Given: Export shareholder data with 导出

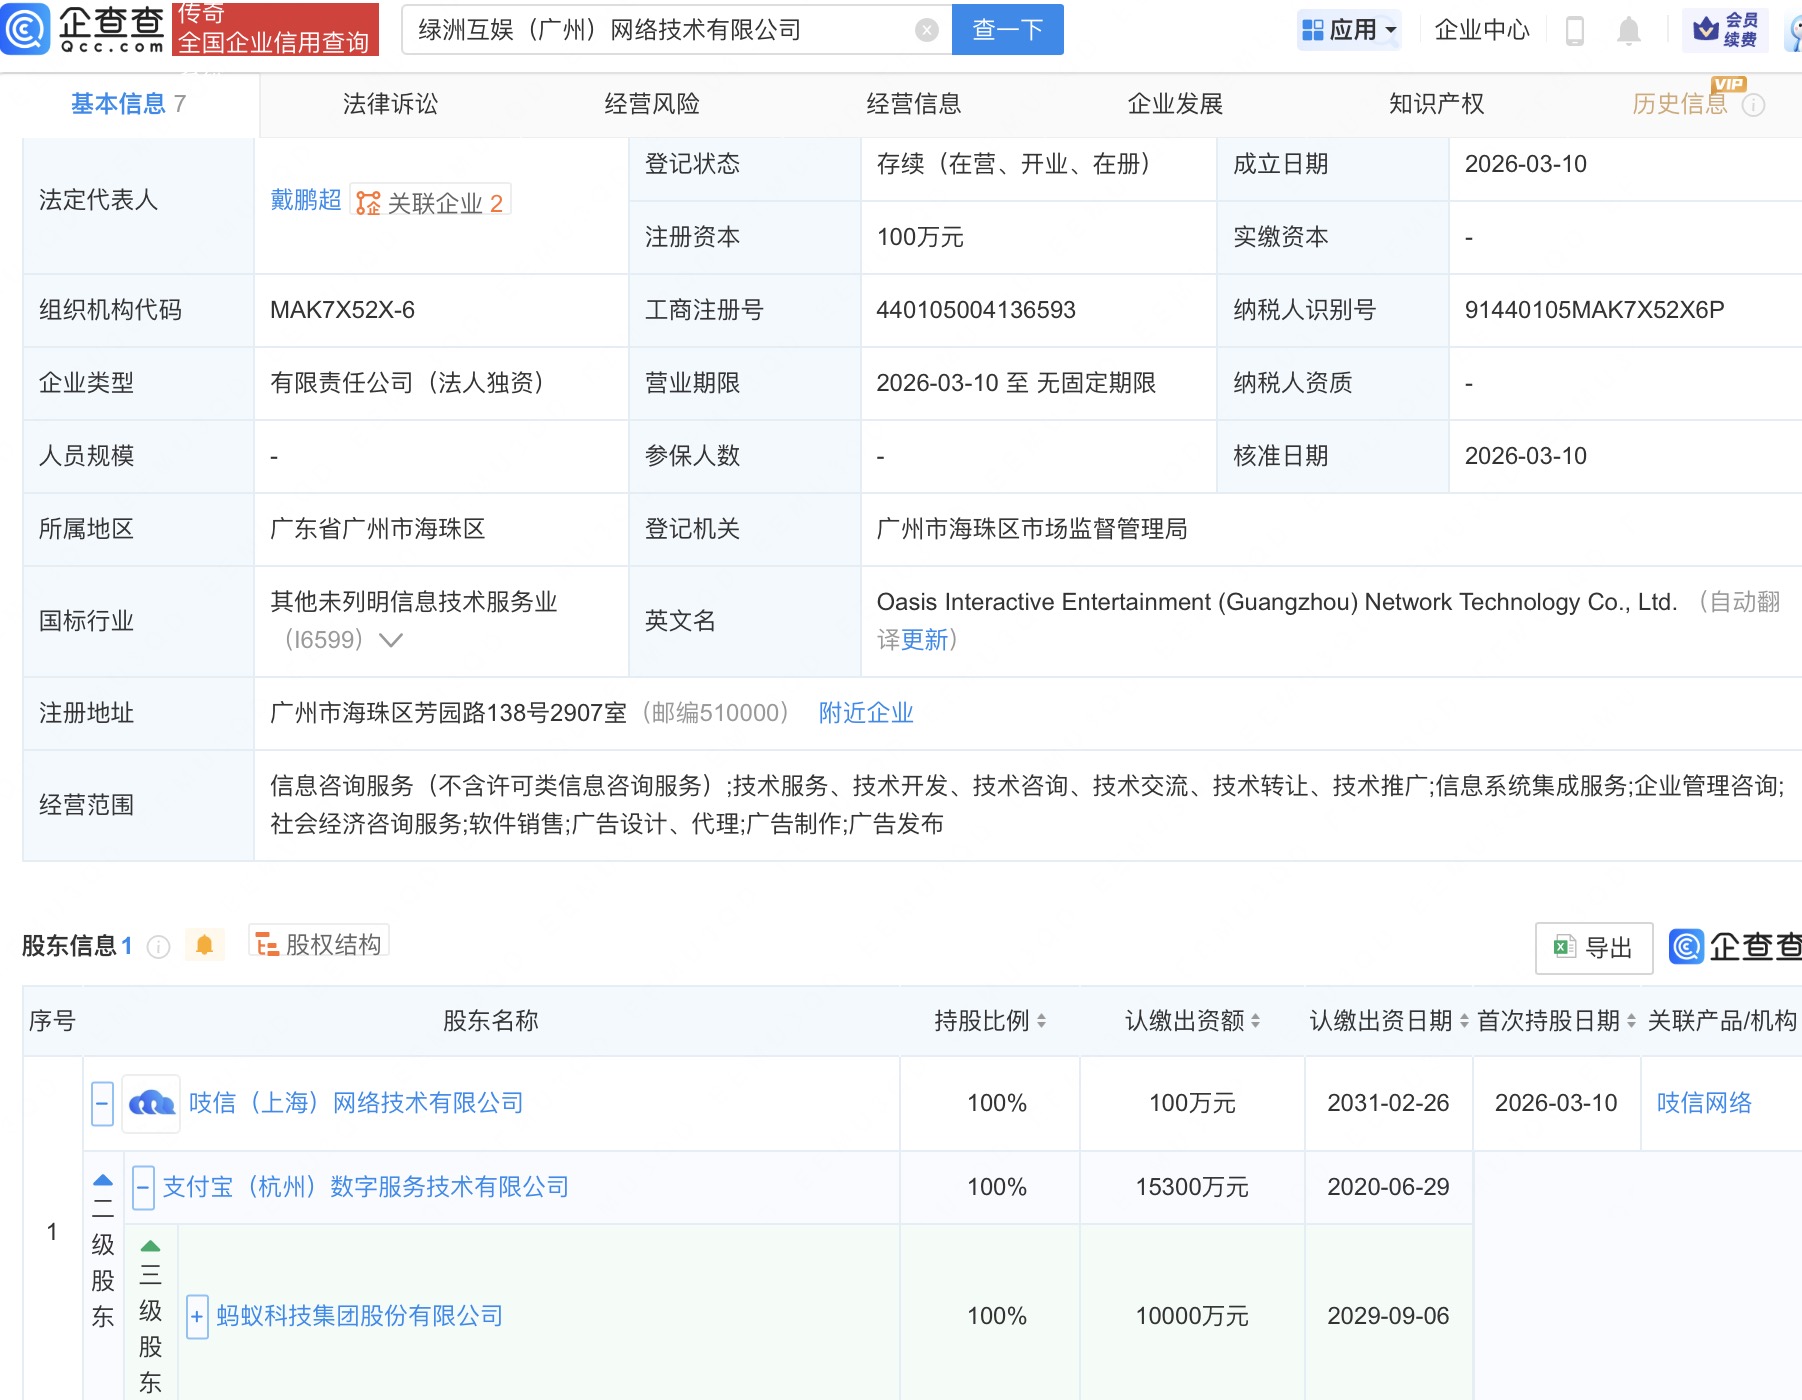Looking at the screenshot, I should 1593,947.
